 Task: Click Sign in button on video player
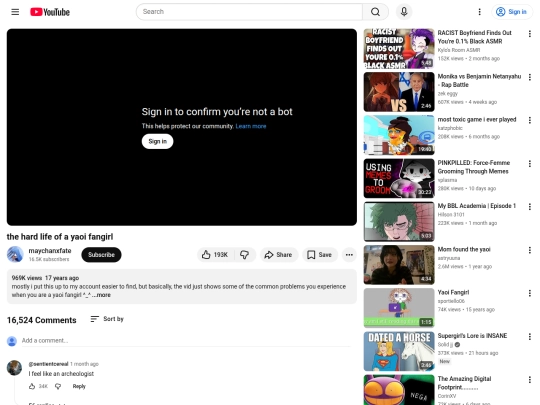click(157, 141)
